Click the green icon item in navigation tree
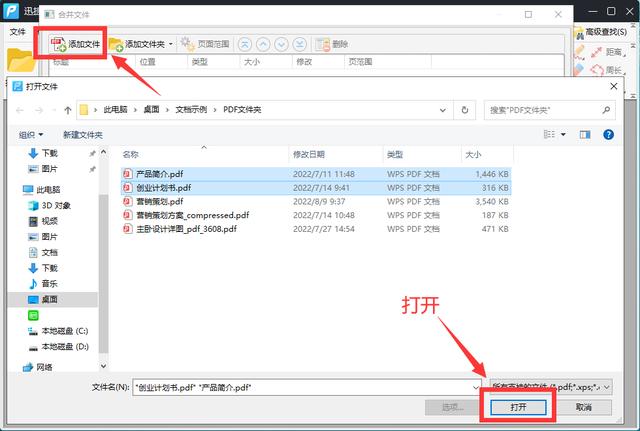640x431 pixels. coord(33,315)
